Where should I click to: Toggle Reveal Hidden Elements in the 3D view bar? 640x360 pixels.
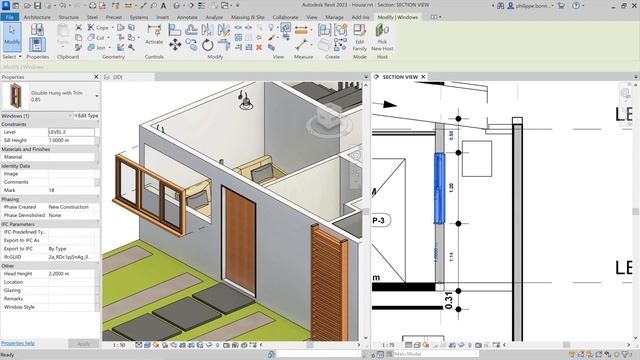218,345
